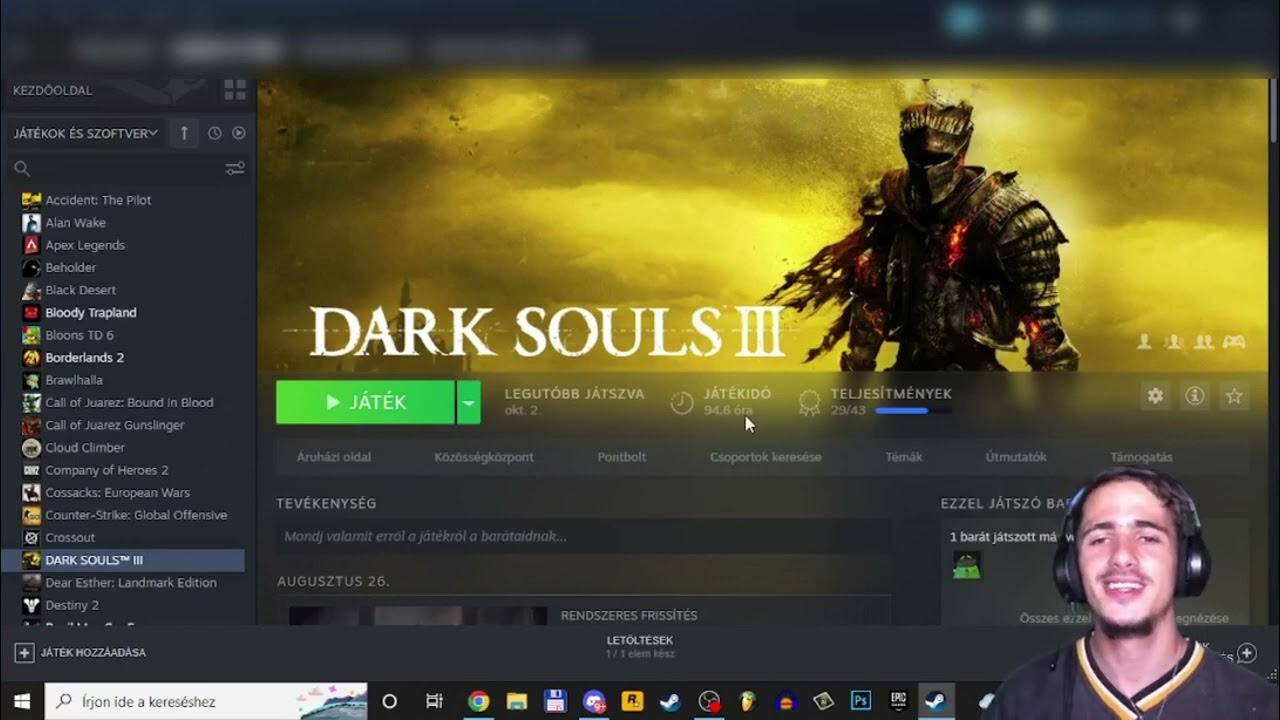Click the single-player icon on banner
This screenshot has width=1280, height=720.
[x=1145, y=342]
